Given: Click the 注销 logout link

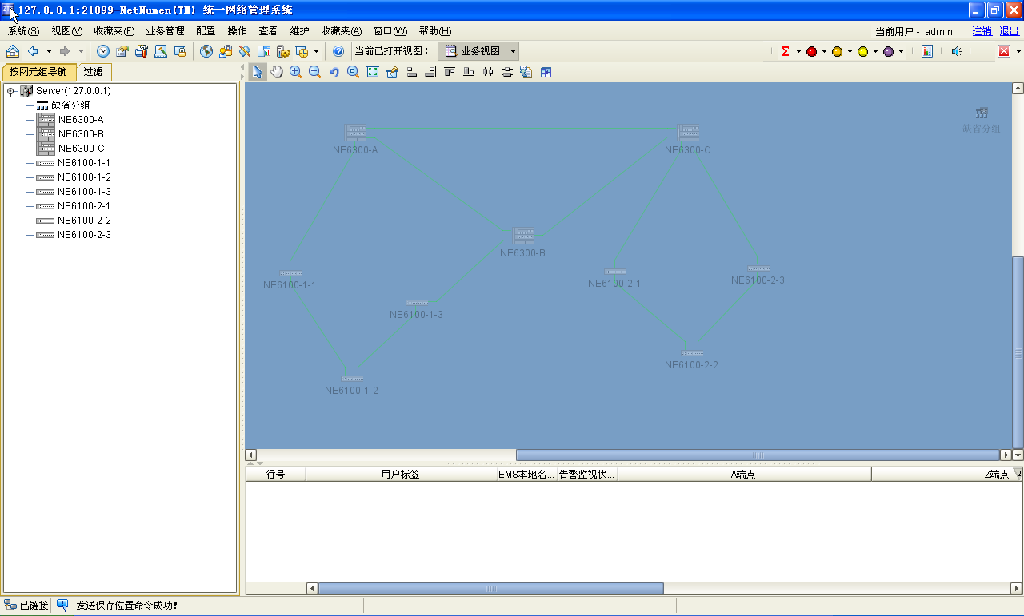Looking at the screenshot, I should (982, 31).
